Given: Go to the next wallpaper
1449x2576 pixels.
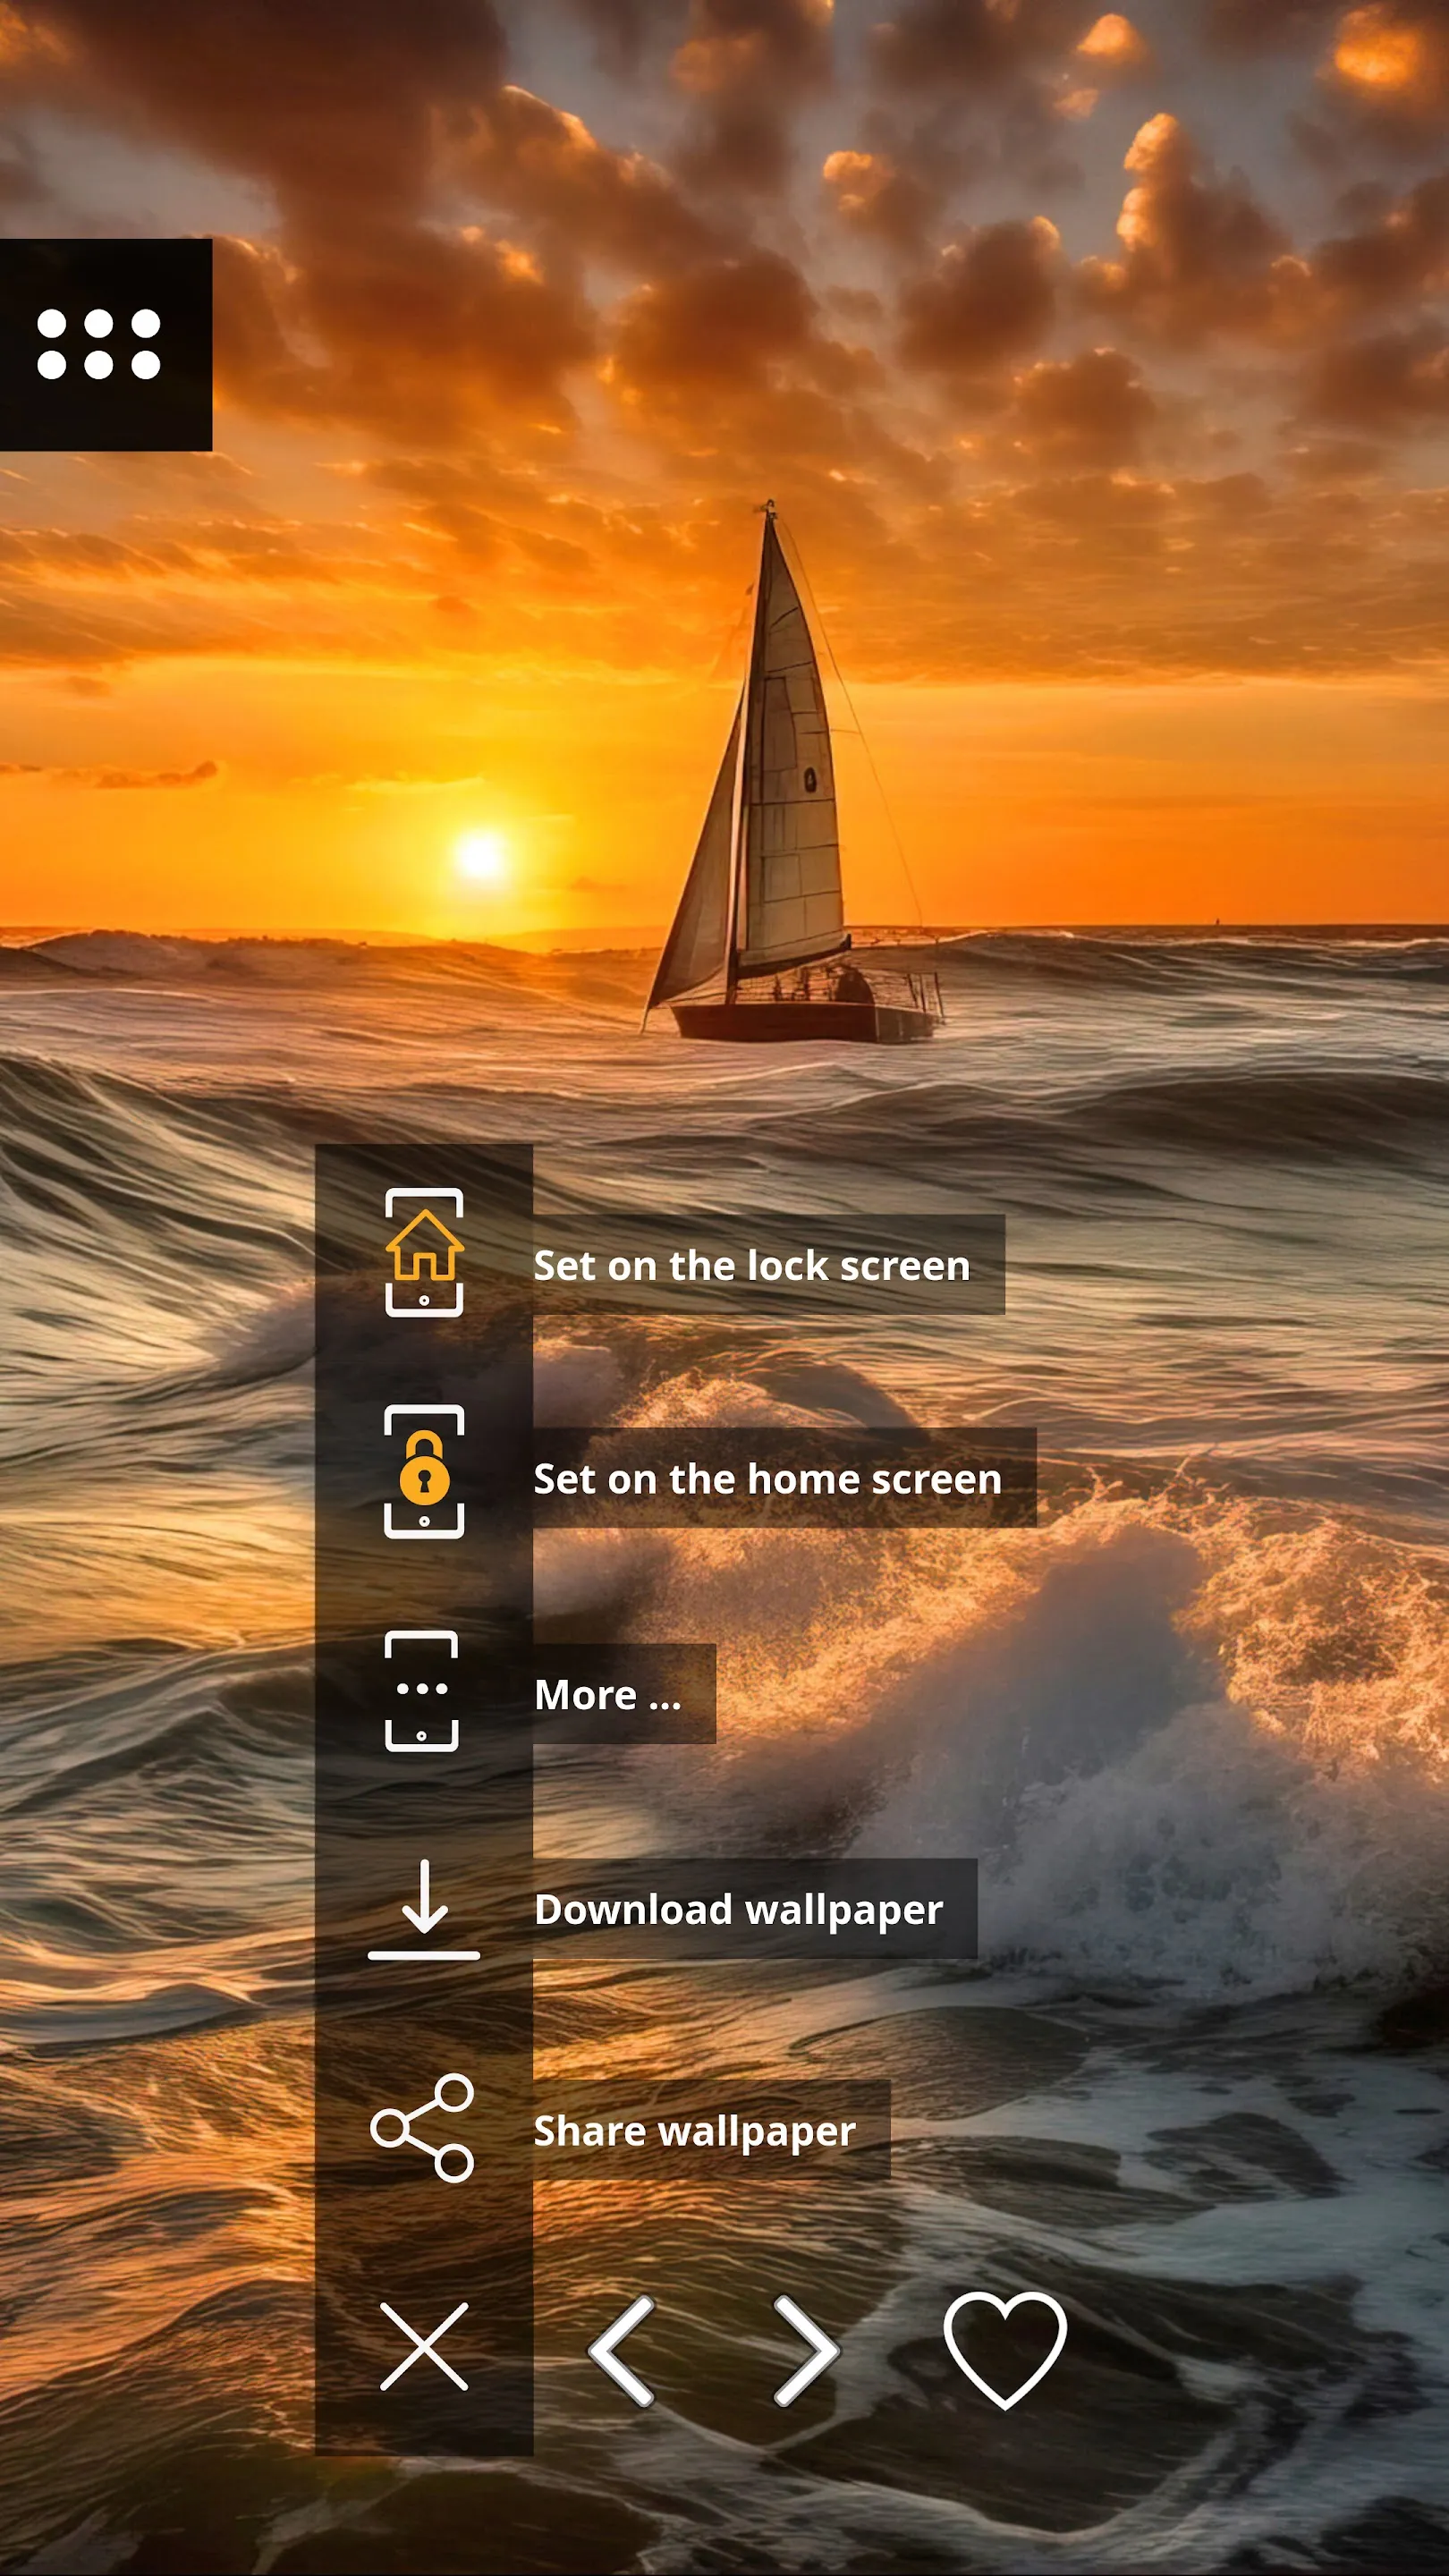Looking at the screenshot, I should coord(806,2350).
